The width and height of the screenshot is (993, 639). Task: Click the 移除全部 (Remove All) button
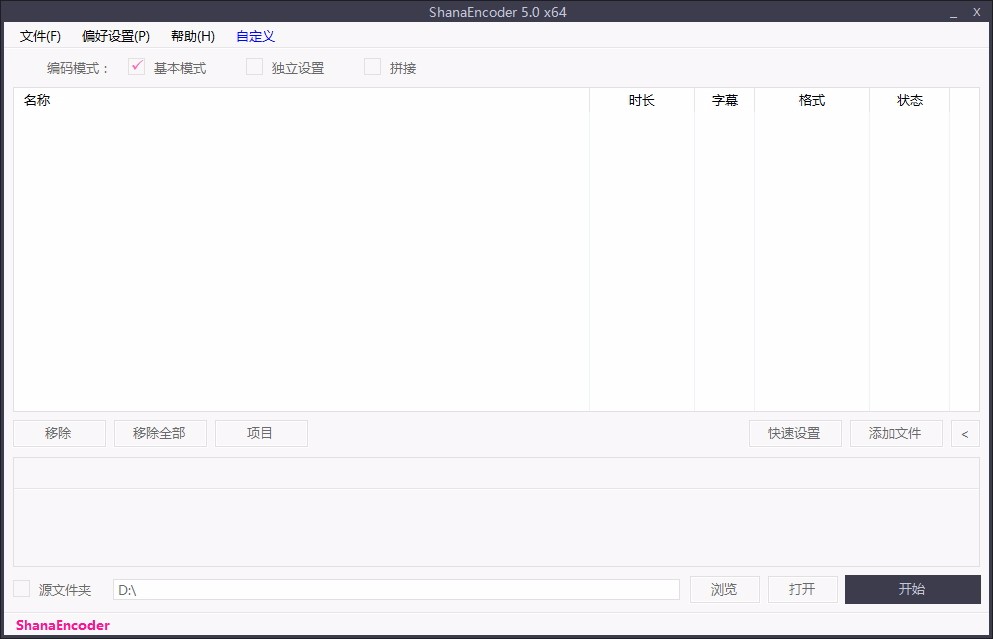click(160, 433)
